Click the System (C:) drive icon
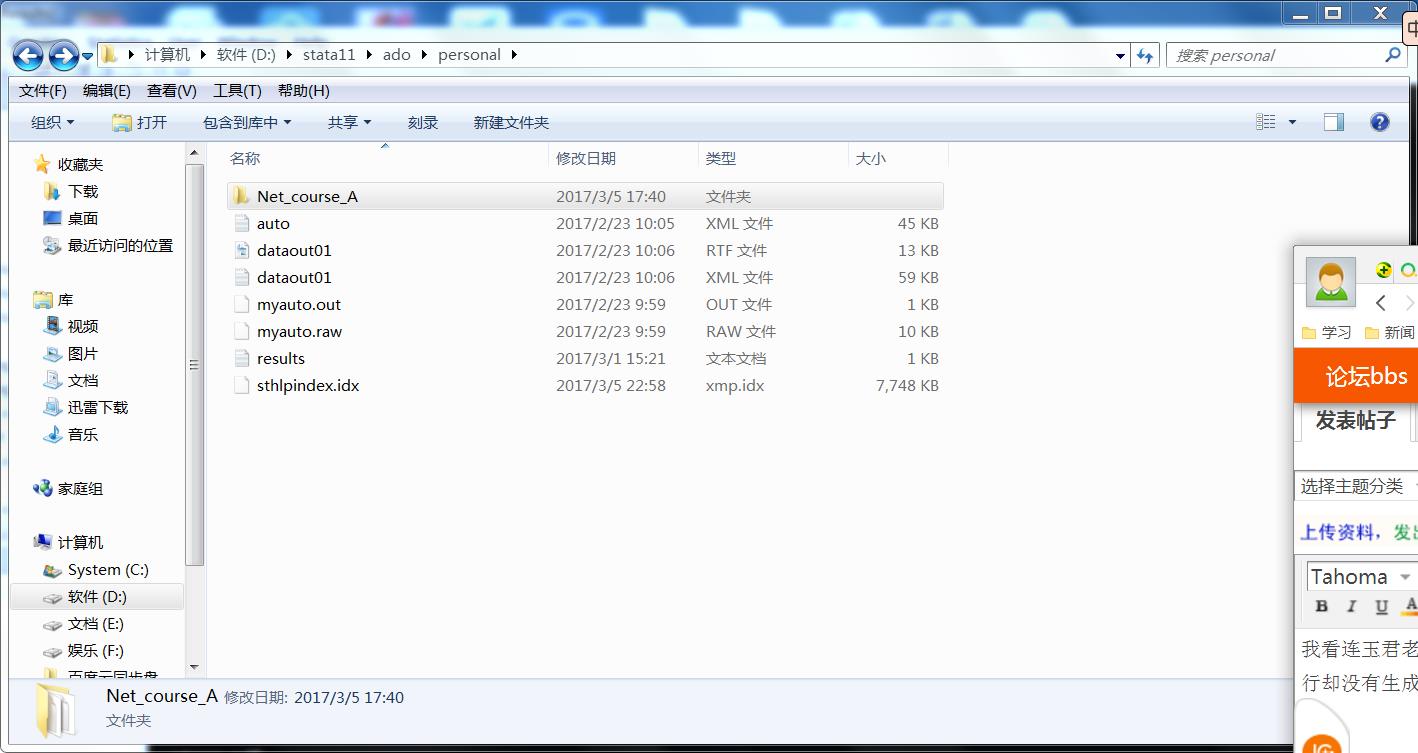 [x=52, y=570]
